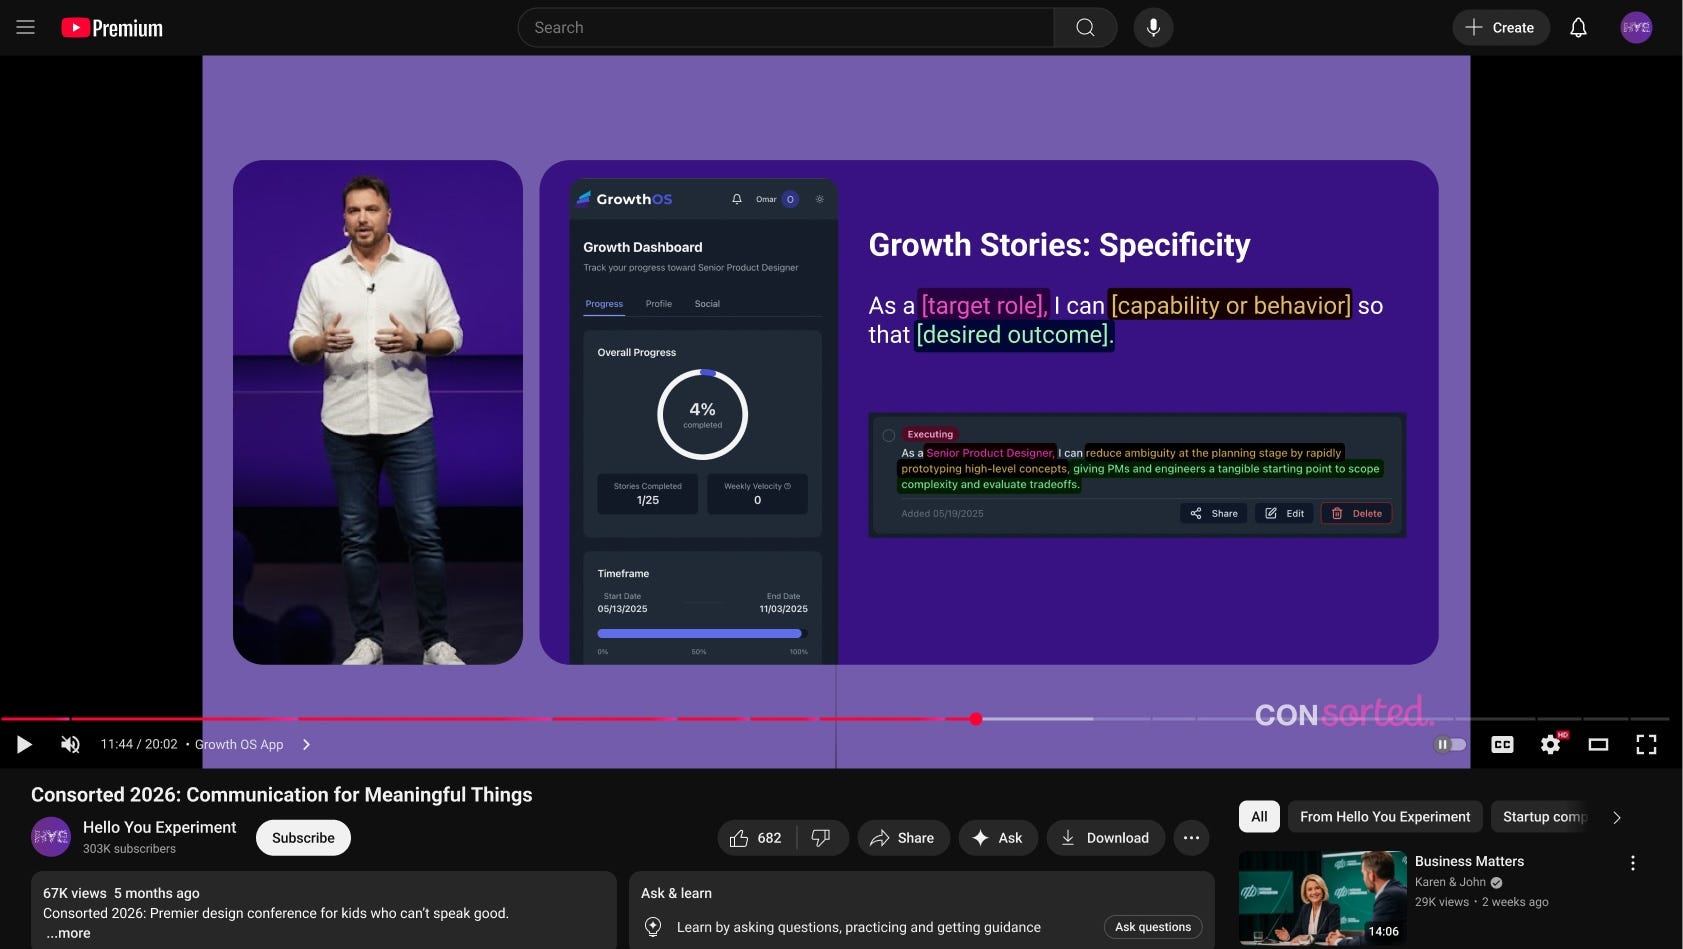Click the 303K subscribers text
The height and width of the screenshot is (949, 1683).
click(x=129, y=848)
